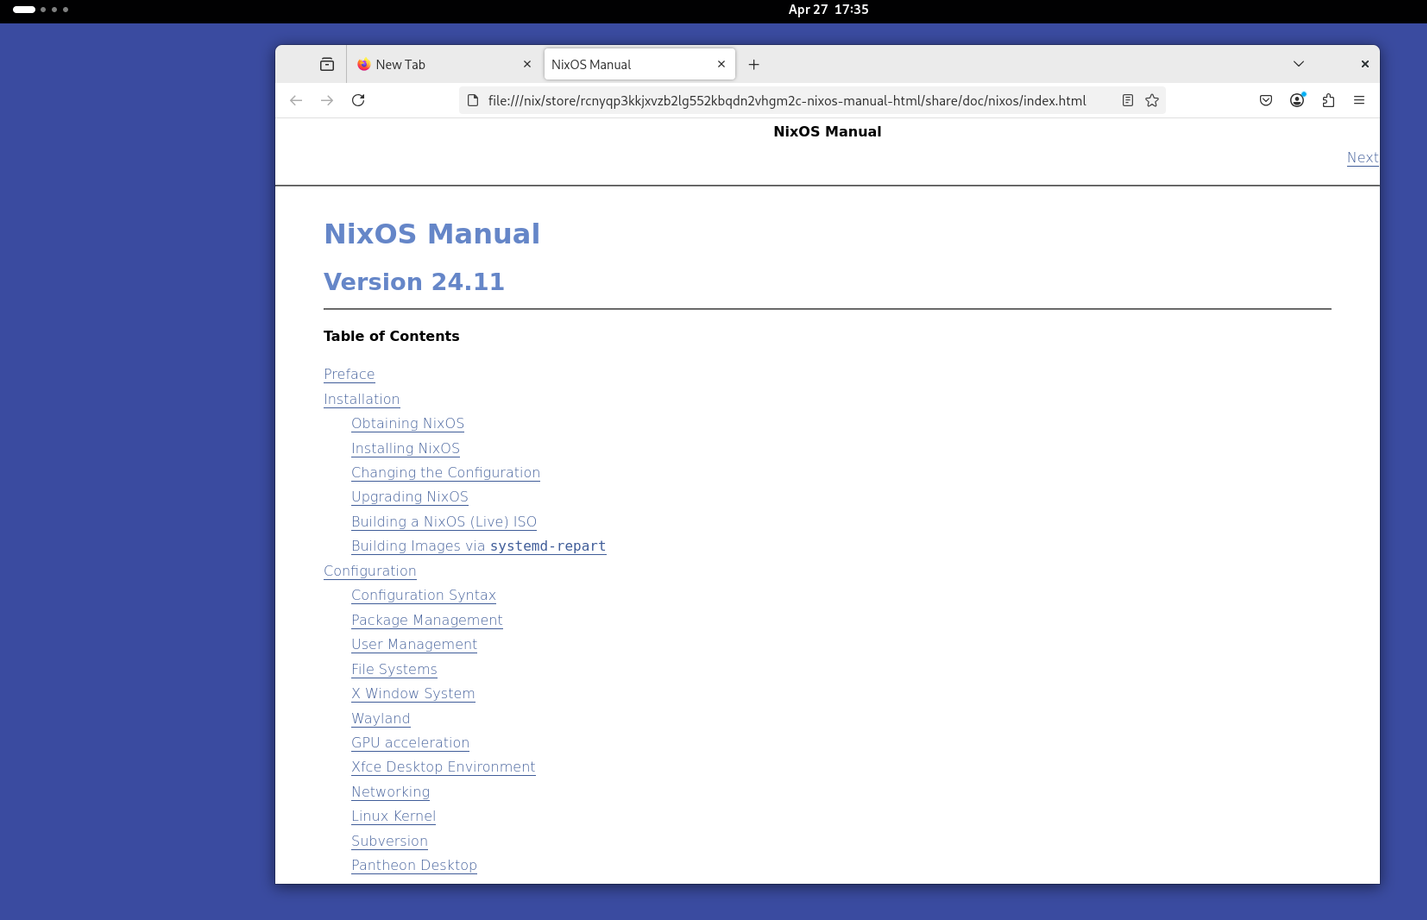Open the Save to Pocket icon

pos(1266,100)
